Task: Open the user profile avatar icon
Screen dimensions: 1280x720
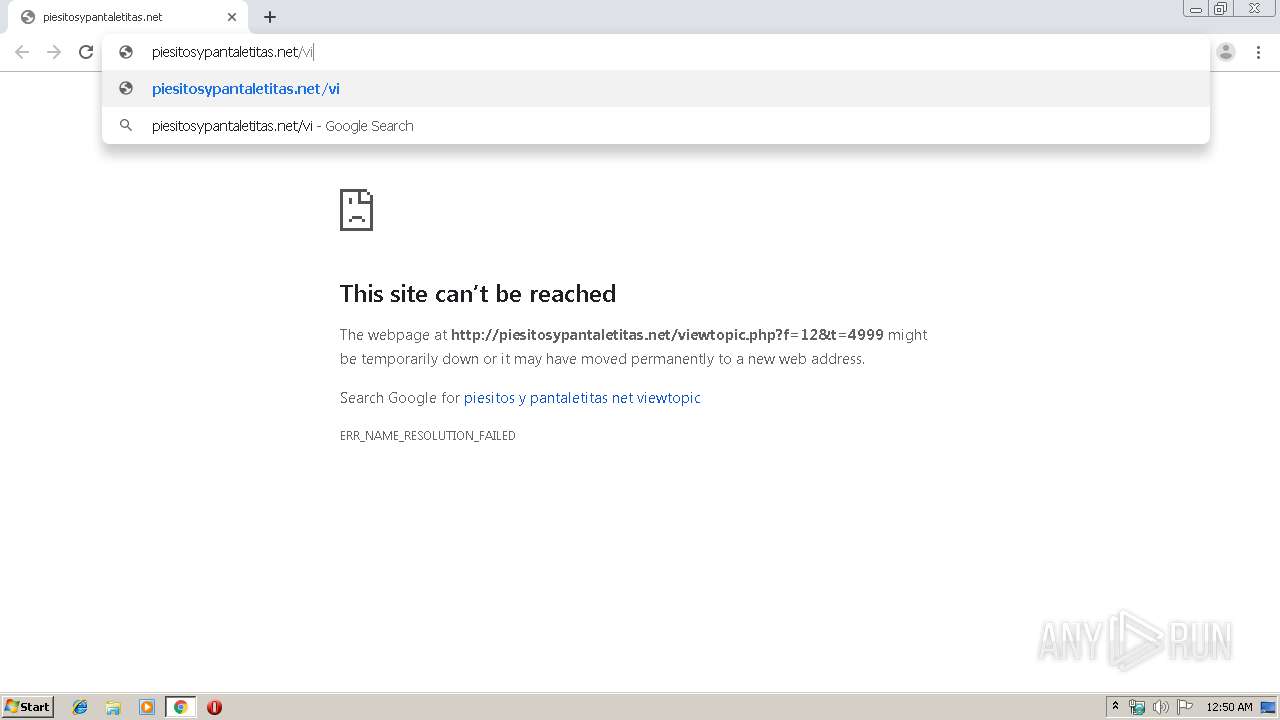Action: (x=1226, y=52)
